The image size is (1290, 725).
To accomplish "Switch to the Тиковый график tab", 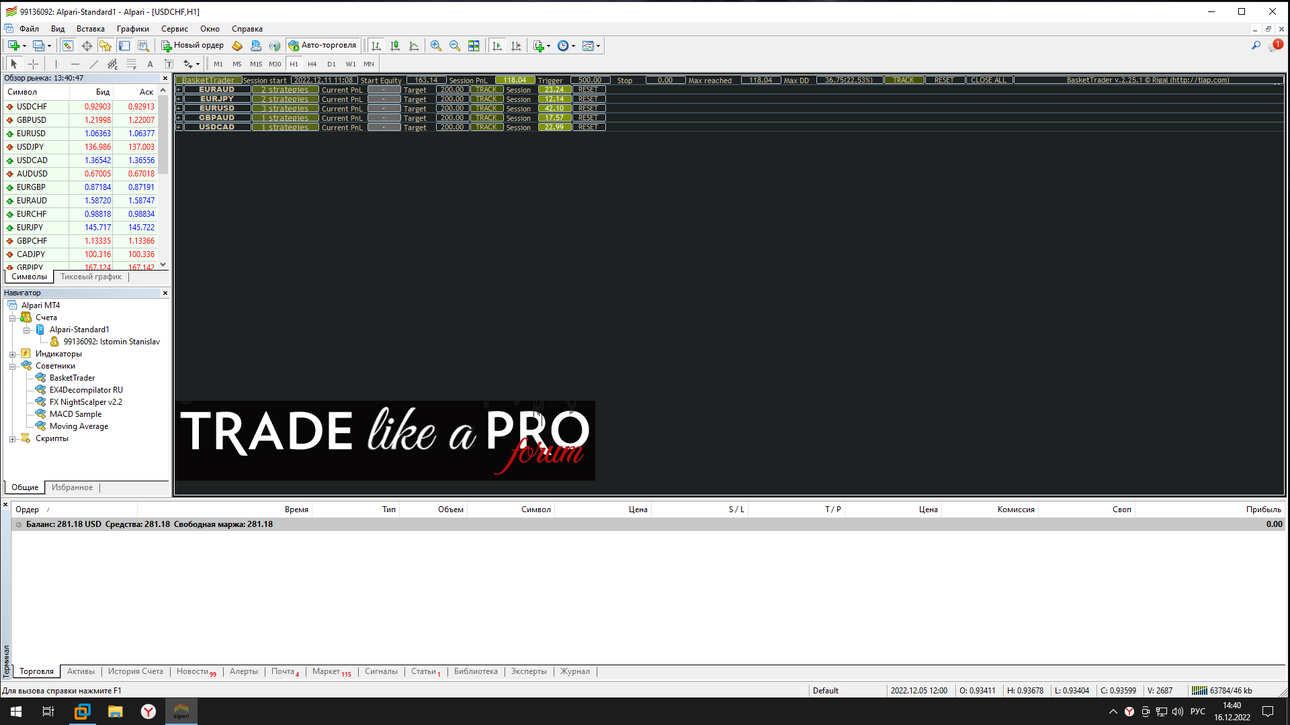I will click(x=91, y=277).
